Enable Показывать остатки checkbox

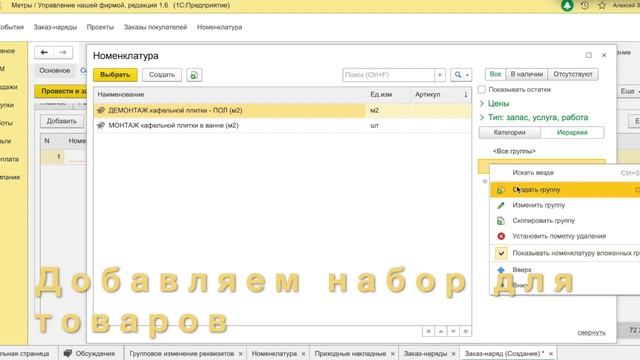pyautogui.click(x=482, y=89)
